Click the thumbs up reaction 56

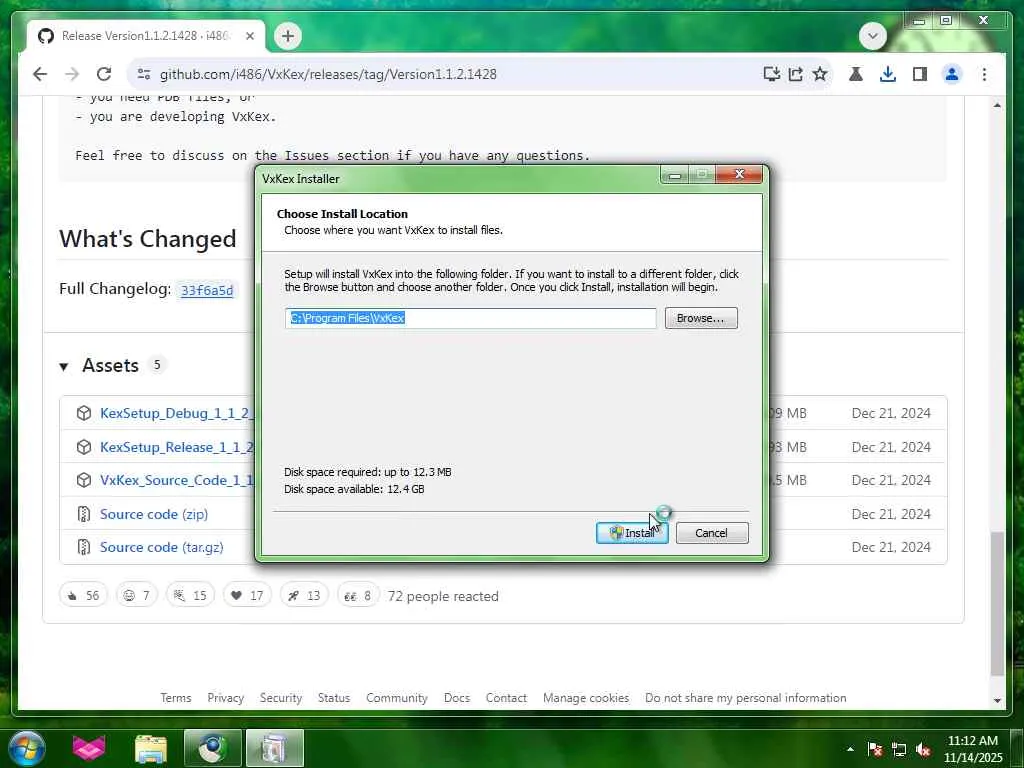pos(83,596)
